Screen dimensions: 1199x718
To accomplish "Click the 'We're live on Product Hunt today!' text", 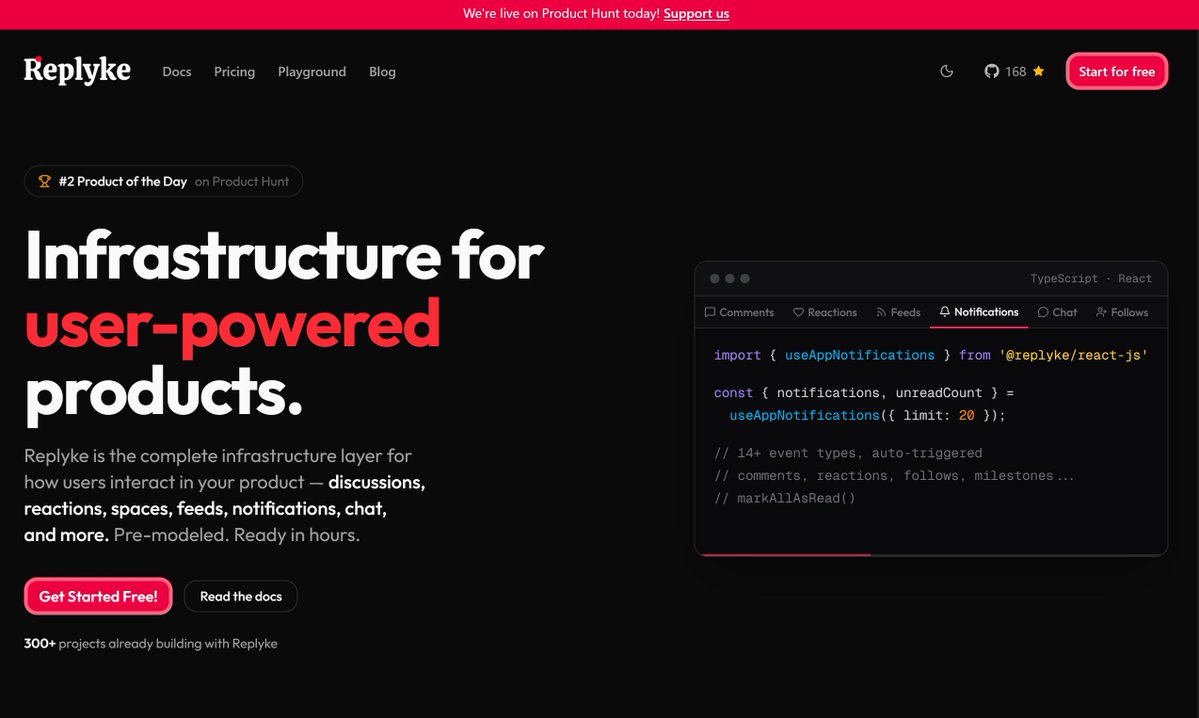I will [561, 14].
